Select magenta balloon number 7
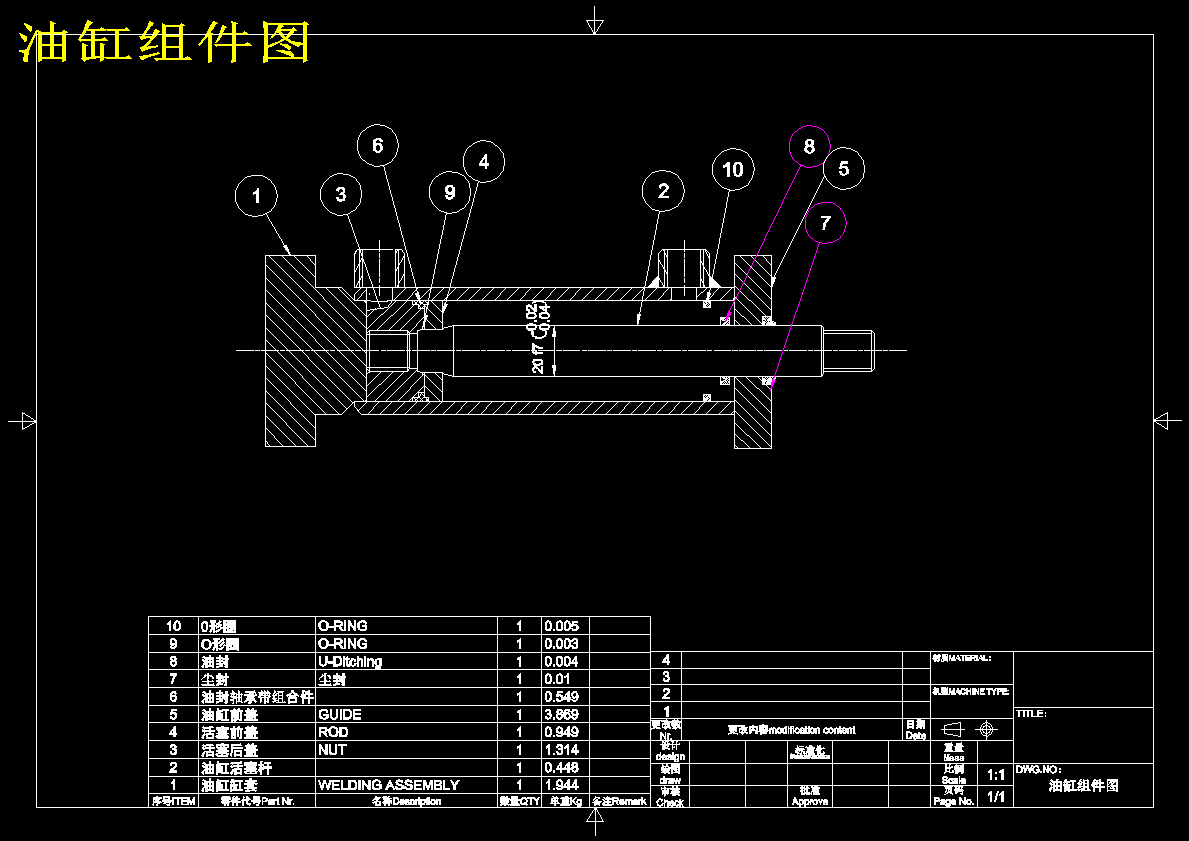1189x841 pixels. pyautogui.click(x=825, y=222)
